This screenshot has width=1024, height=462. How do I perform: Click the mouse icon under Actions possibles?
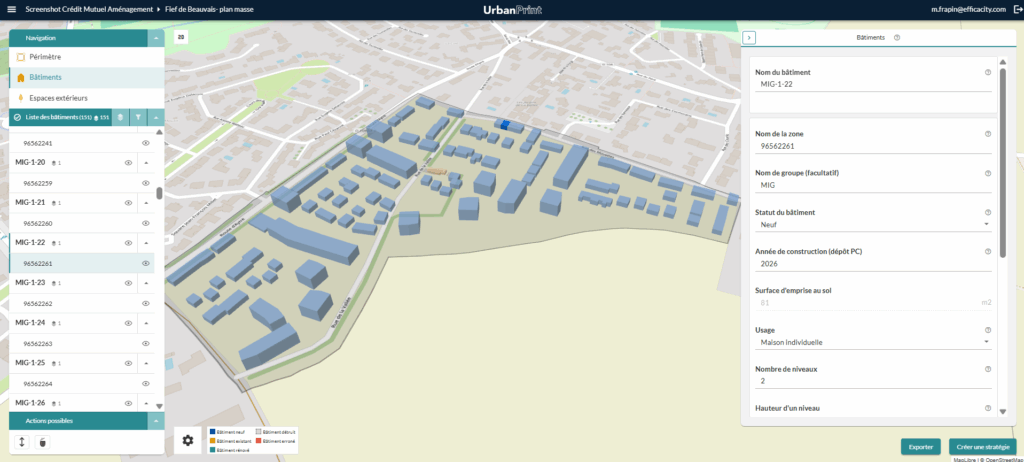coord(42,441)
